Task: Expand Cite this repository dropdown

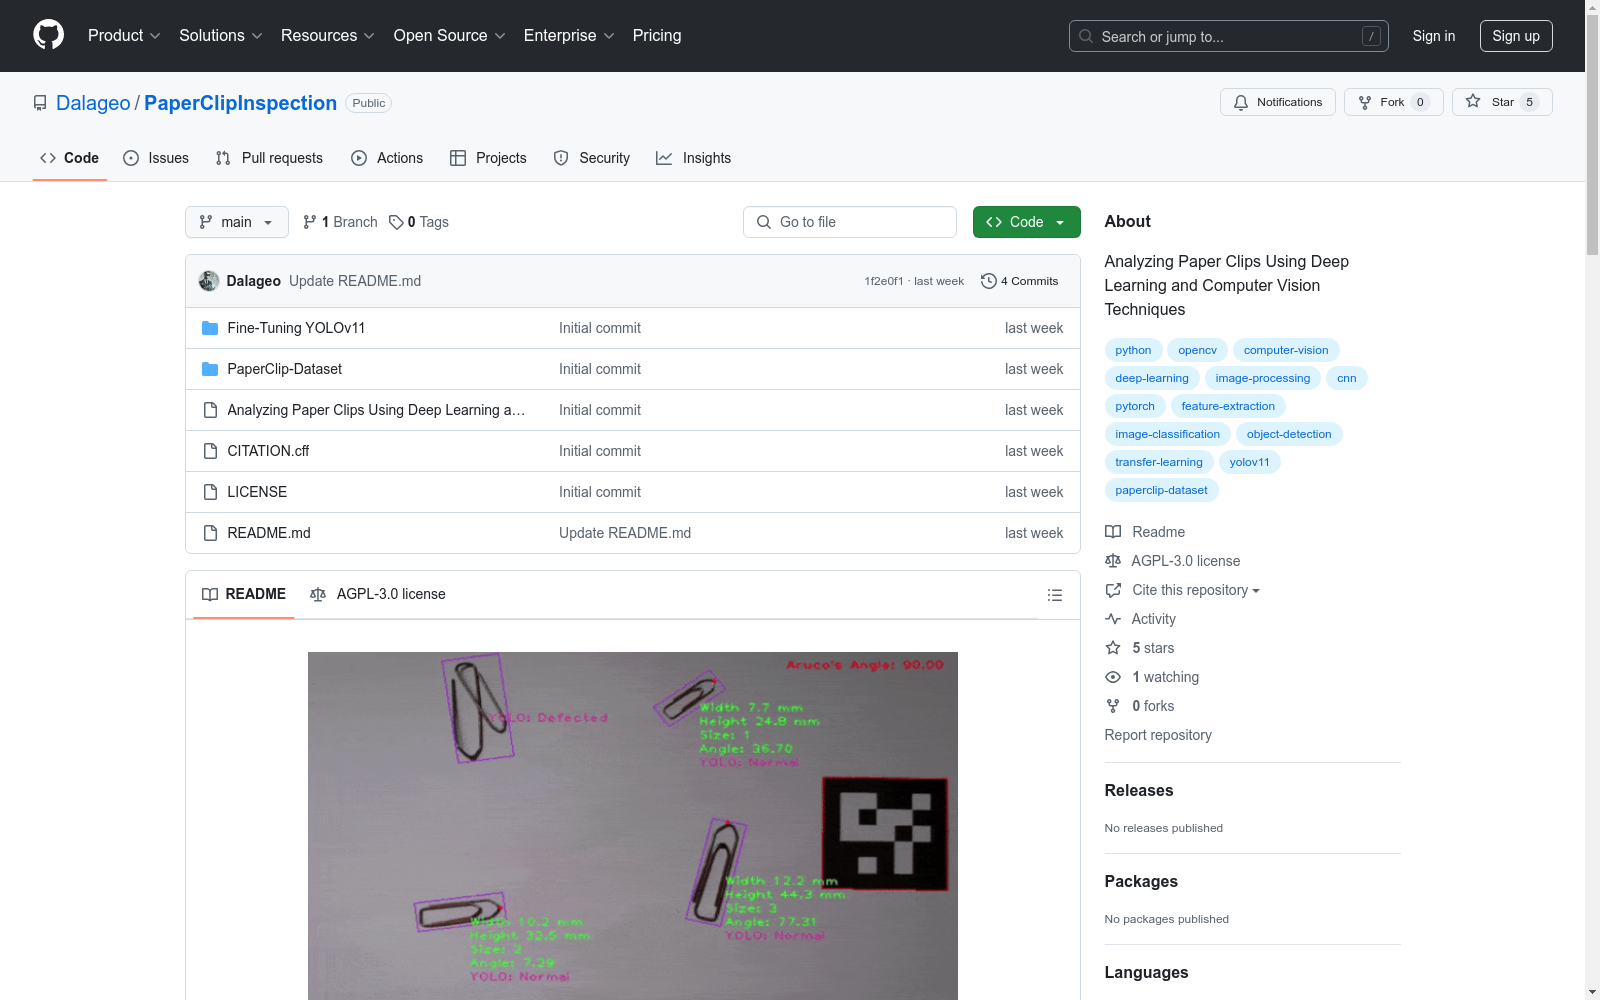Action: coord(1195,590)
